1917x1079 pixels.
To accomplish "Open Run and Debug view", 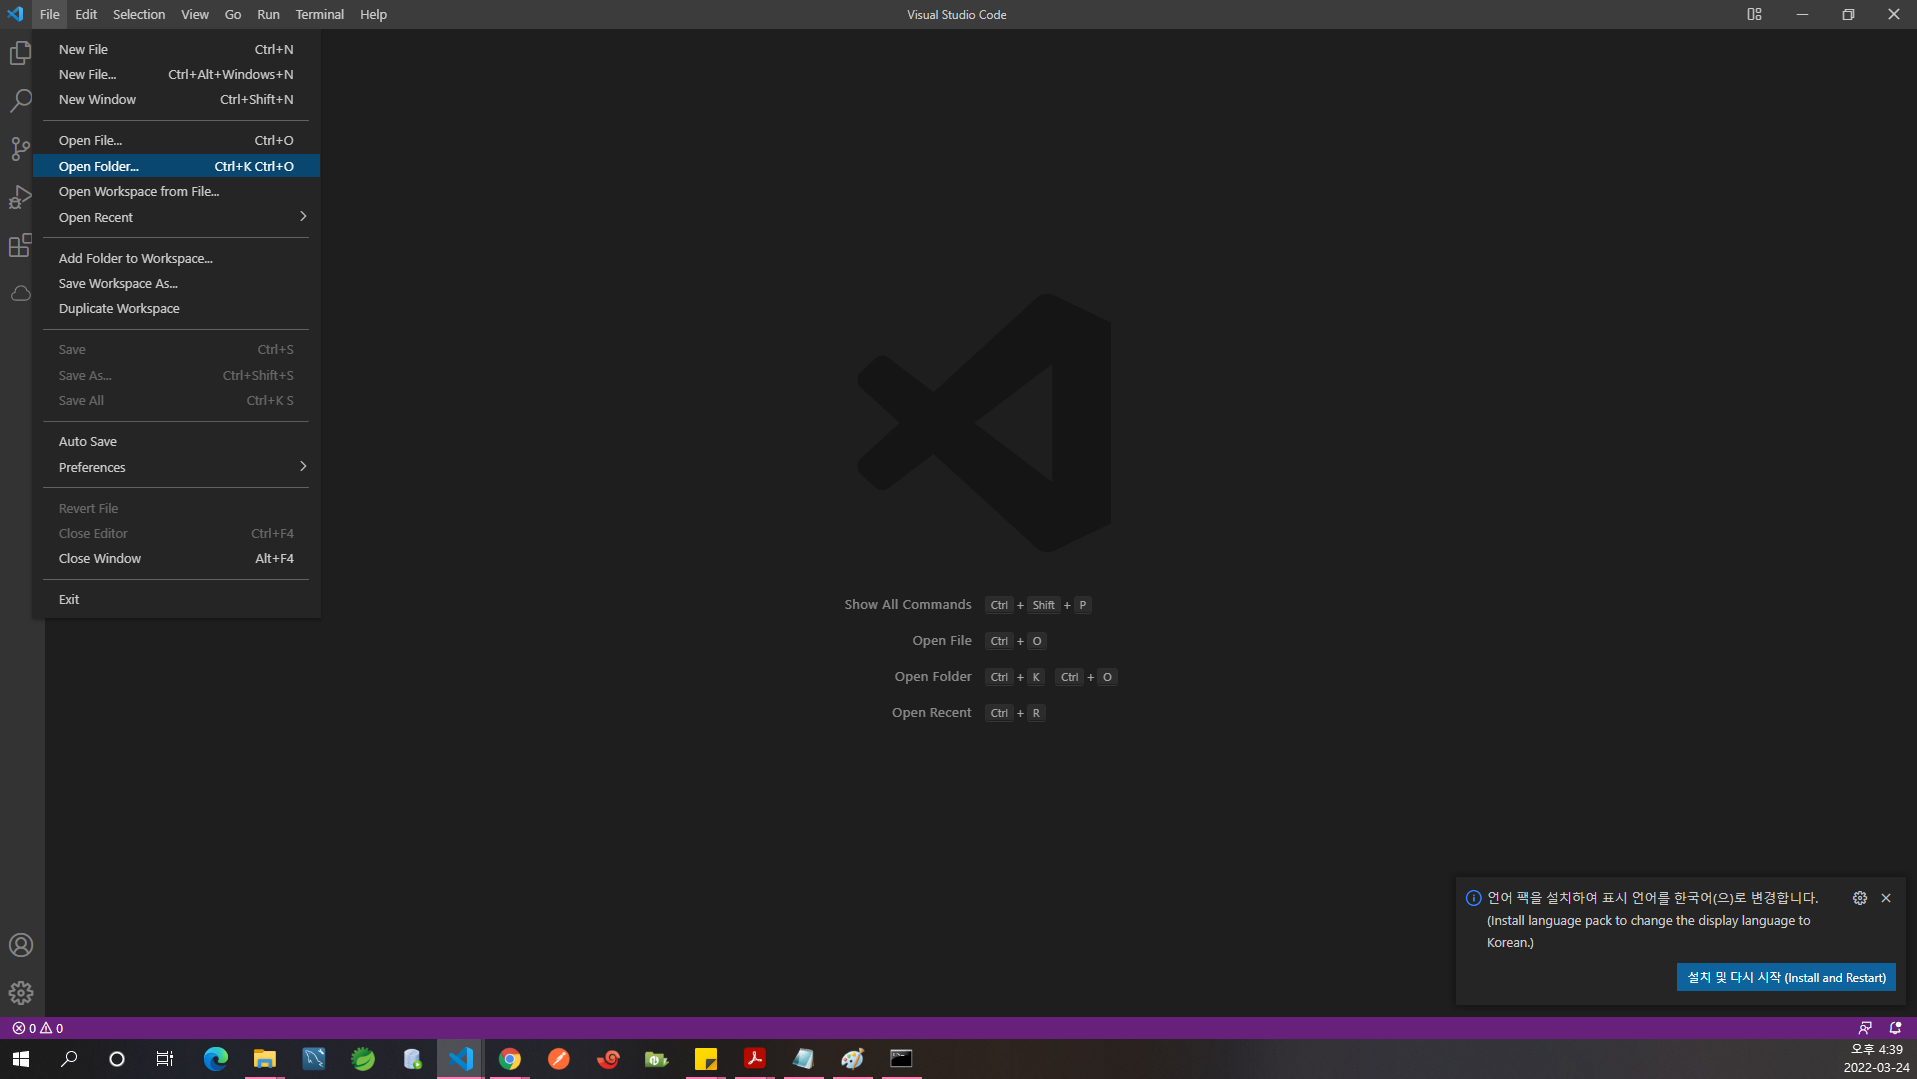I will click(21, 197).
